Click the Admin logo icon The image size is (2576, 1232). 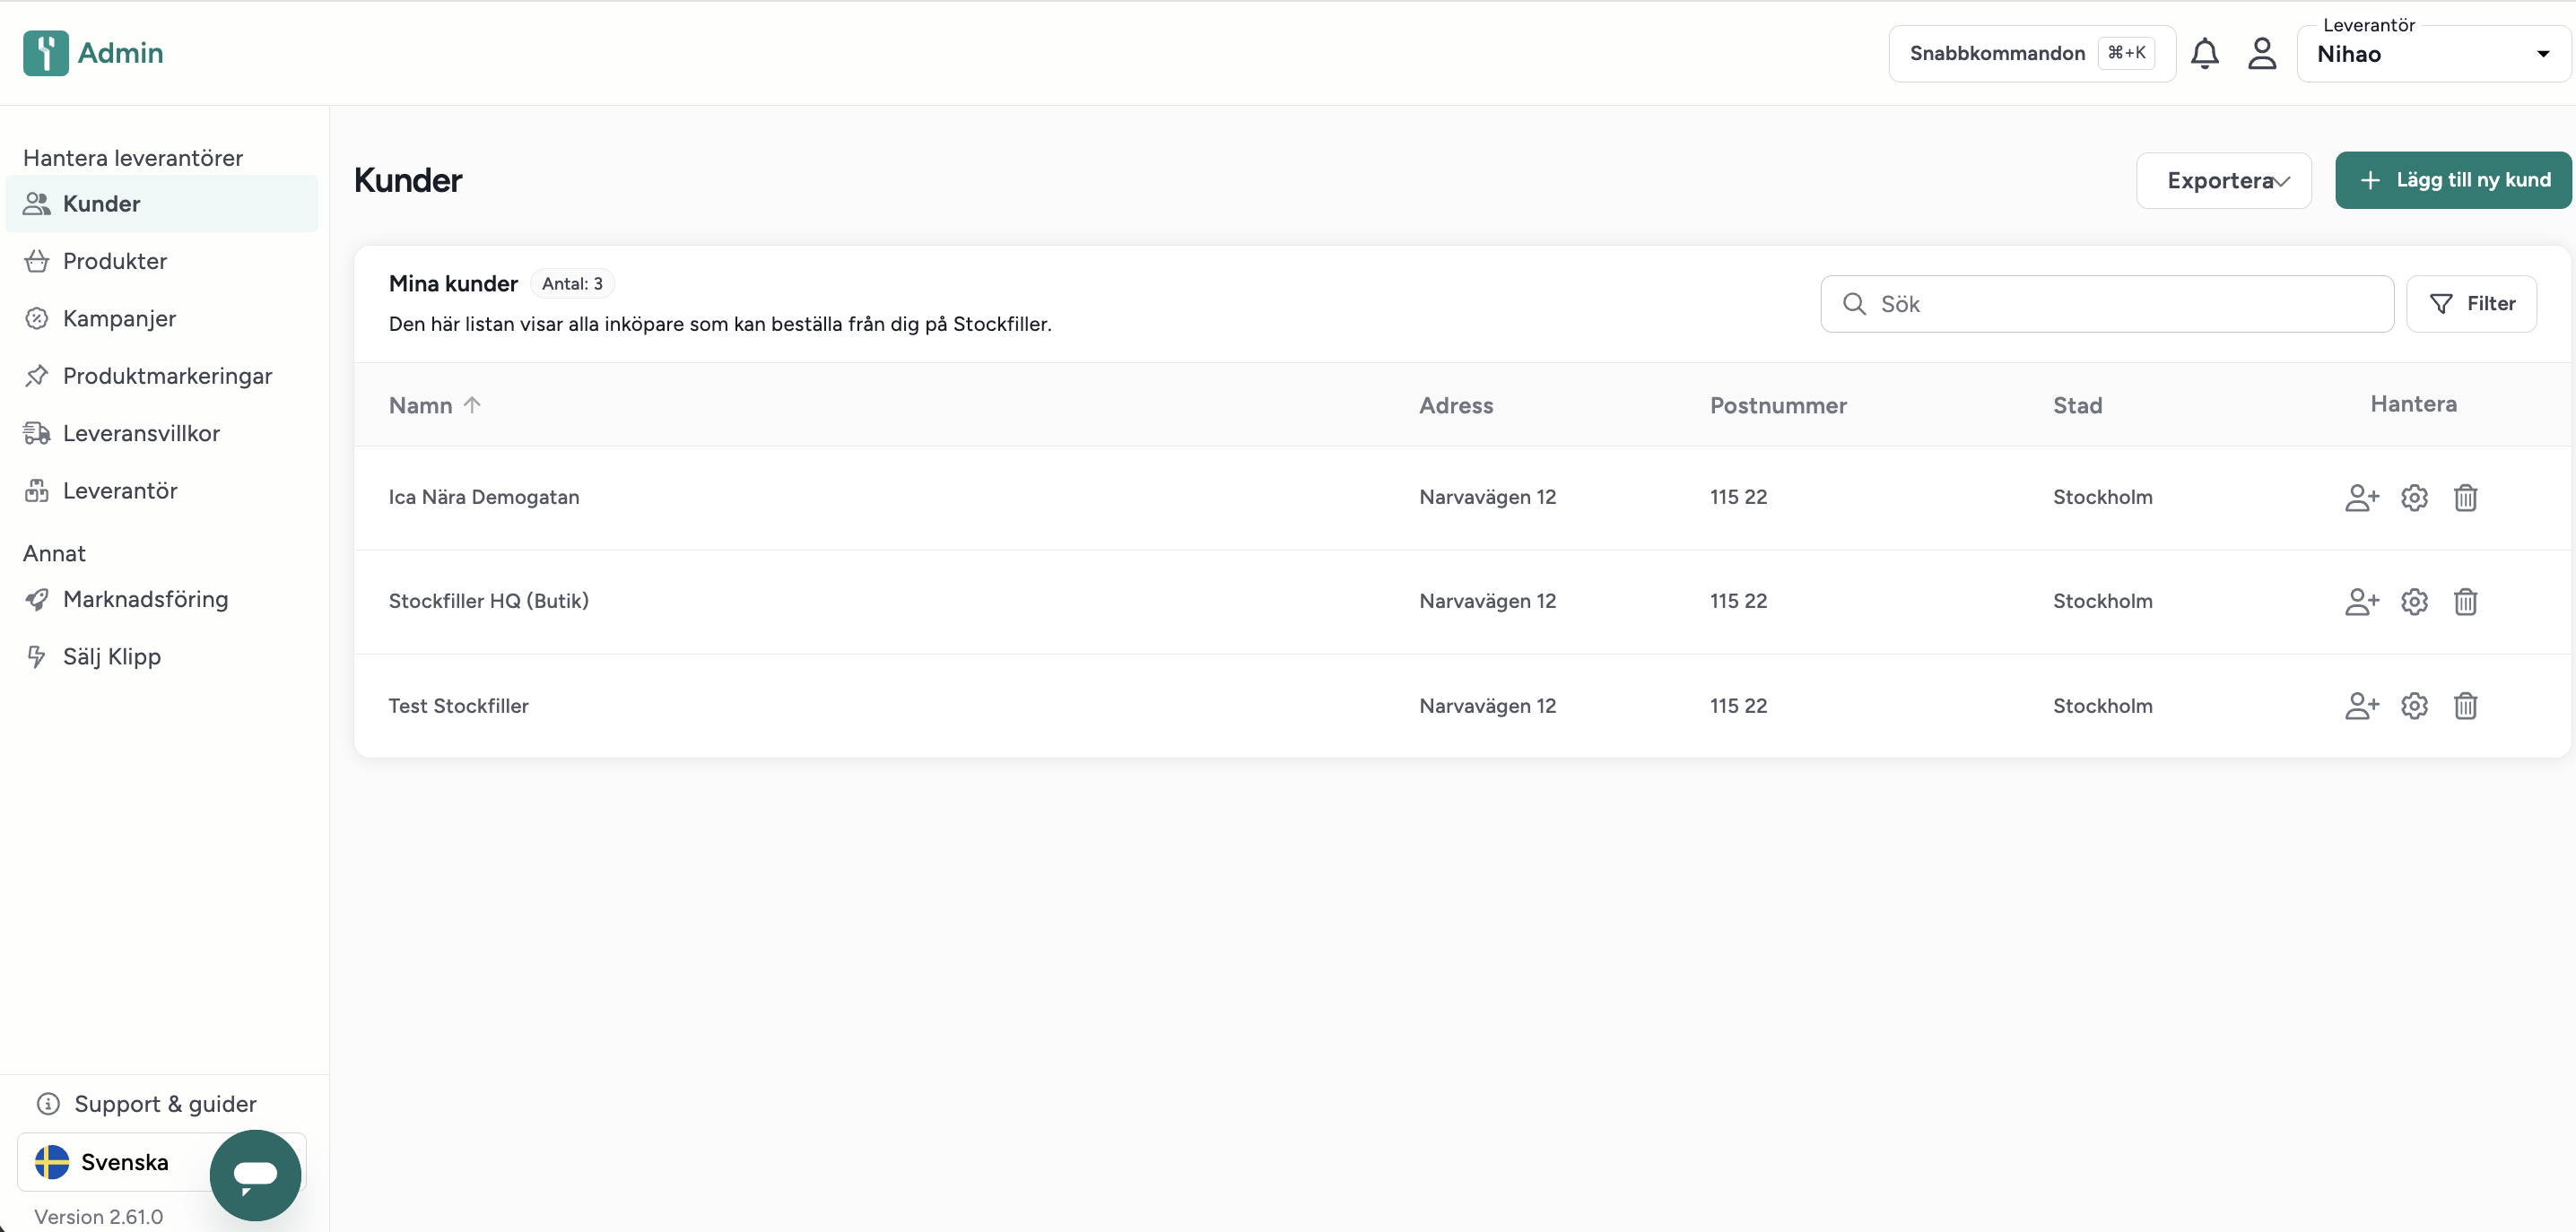coord(46,53)
